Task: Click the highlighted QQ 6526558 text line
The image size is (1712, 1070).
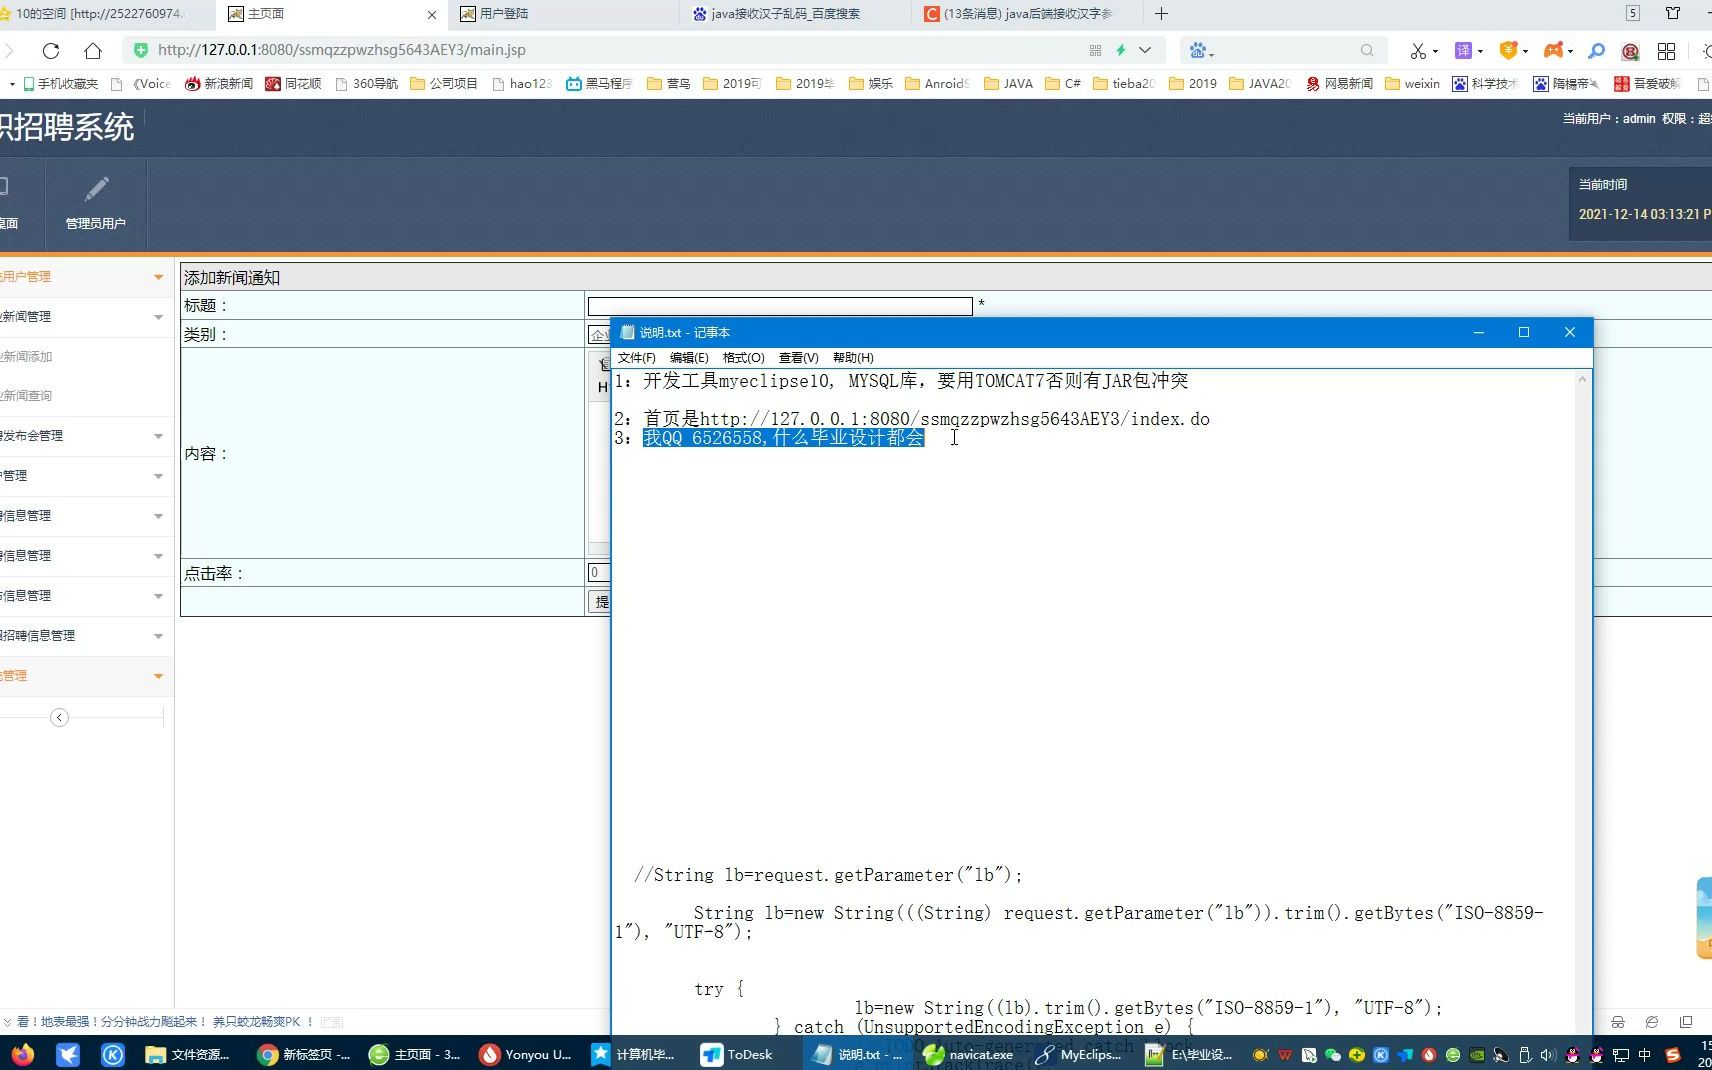Action: (x=783, y=438)
